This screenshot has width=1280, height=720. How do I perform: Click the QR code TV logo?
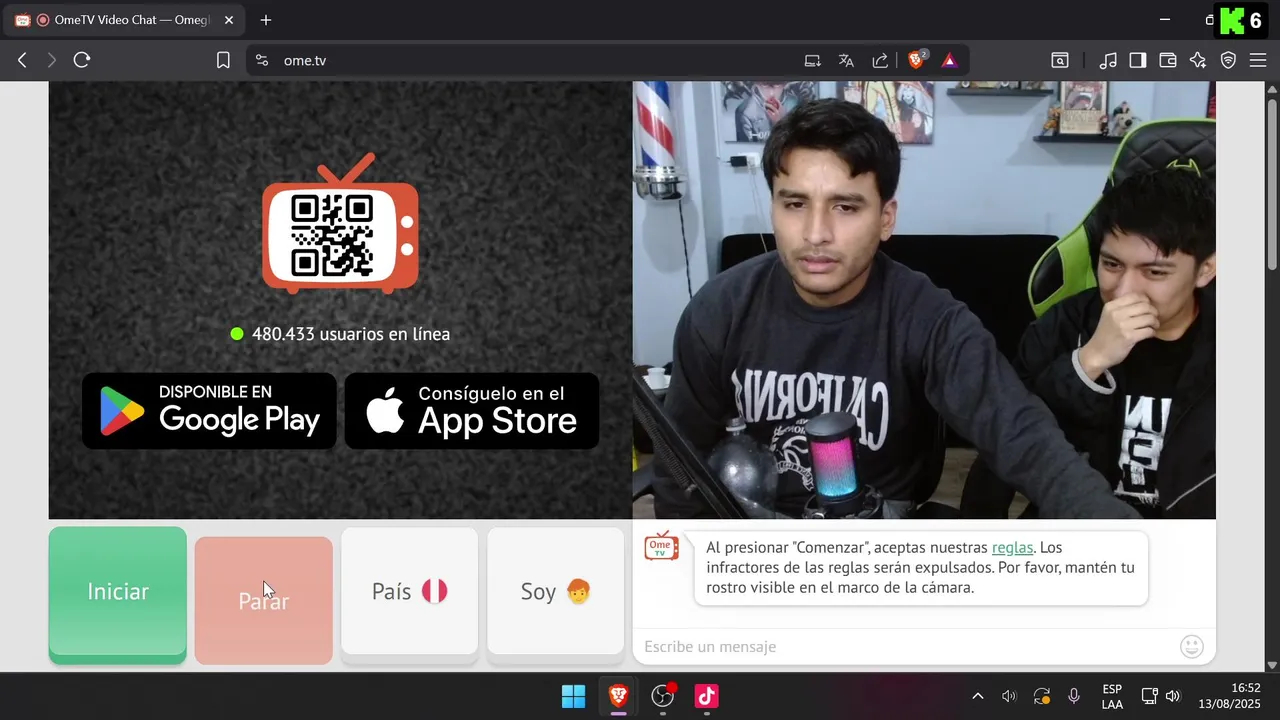(x=340, y=223)
